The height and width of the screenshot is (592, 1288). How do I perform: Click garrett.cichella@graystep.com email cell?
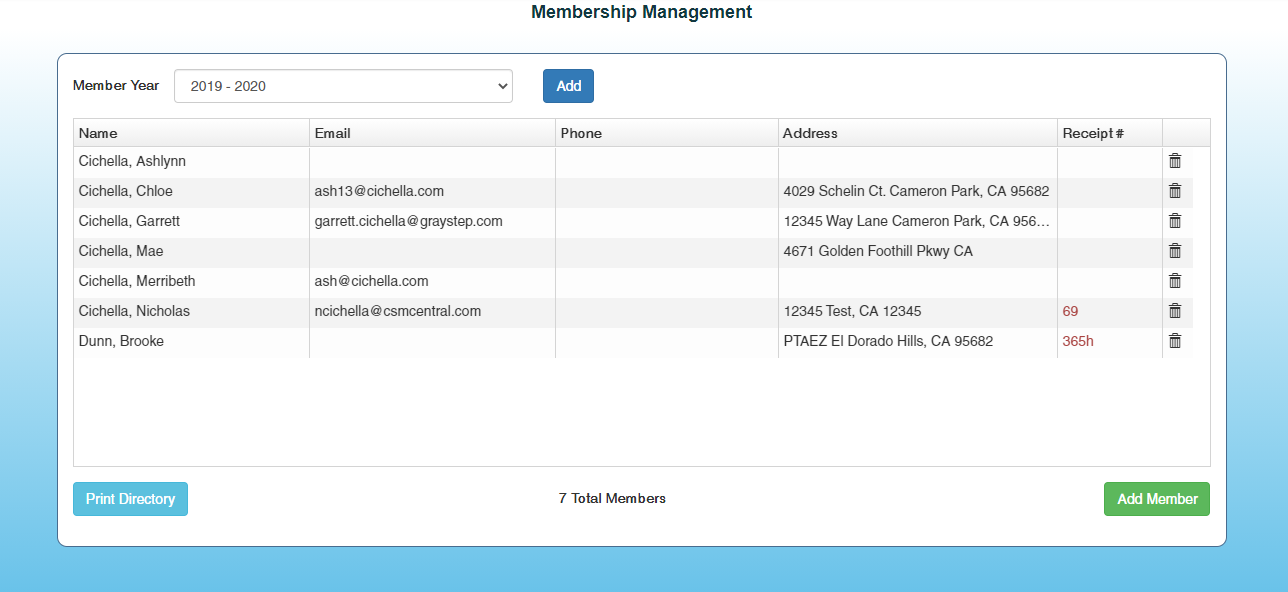tap(408, 221)
